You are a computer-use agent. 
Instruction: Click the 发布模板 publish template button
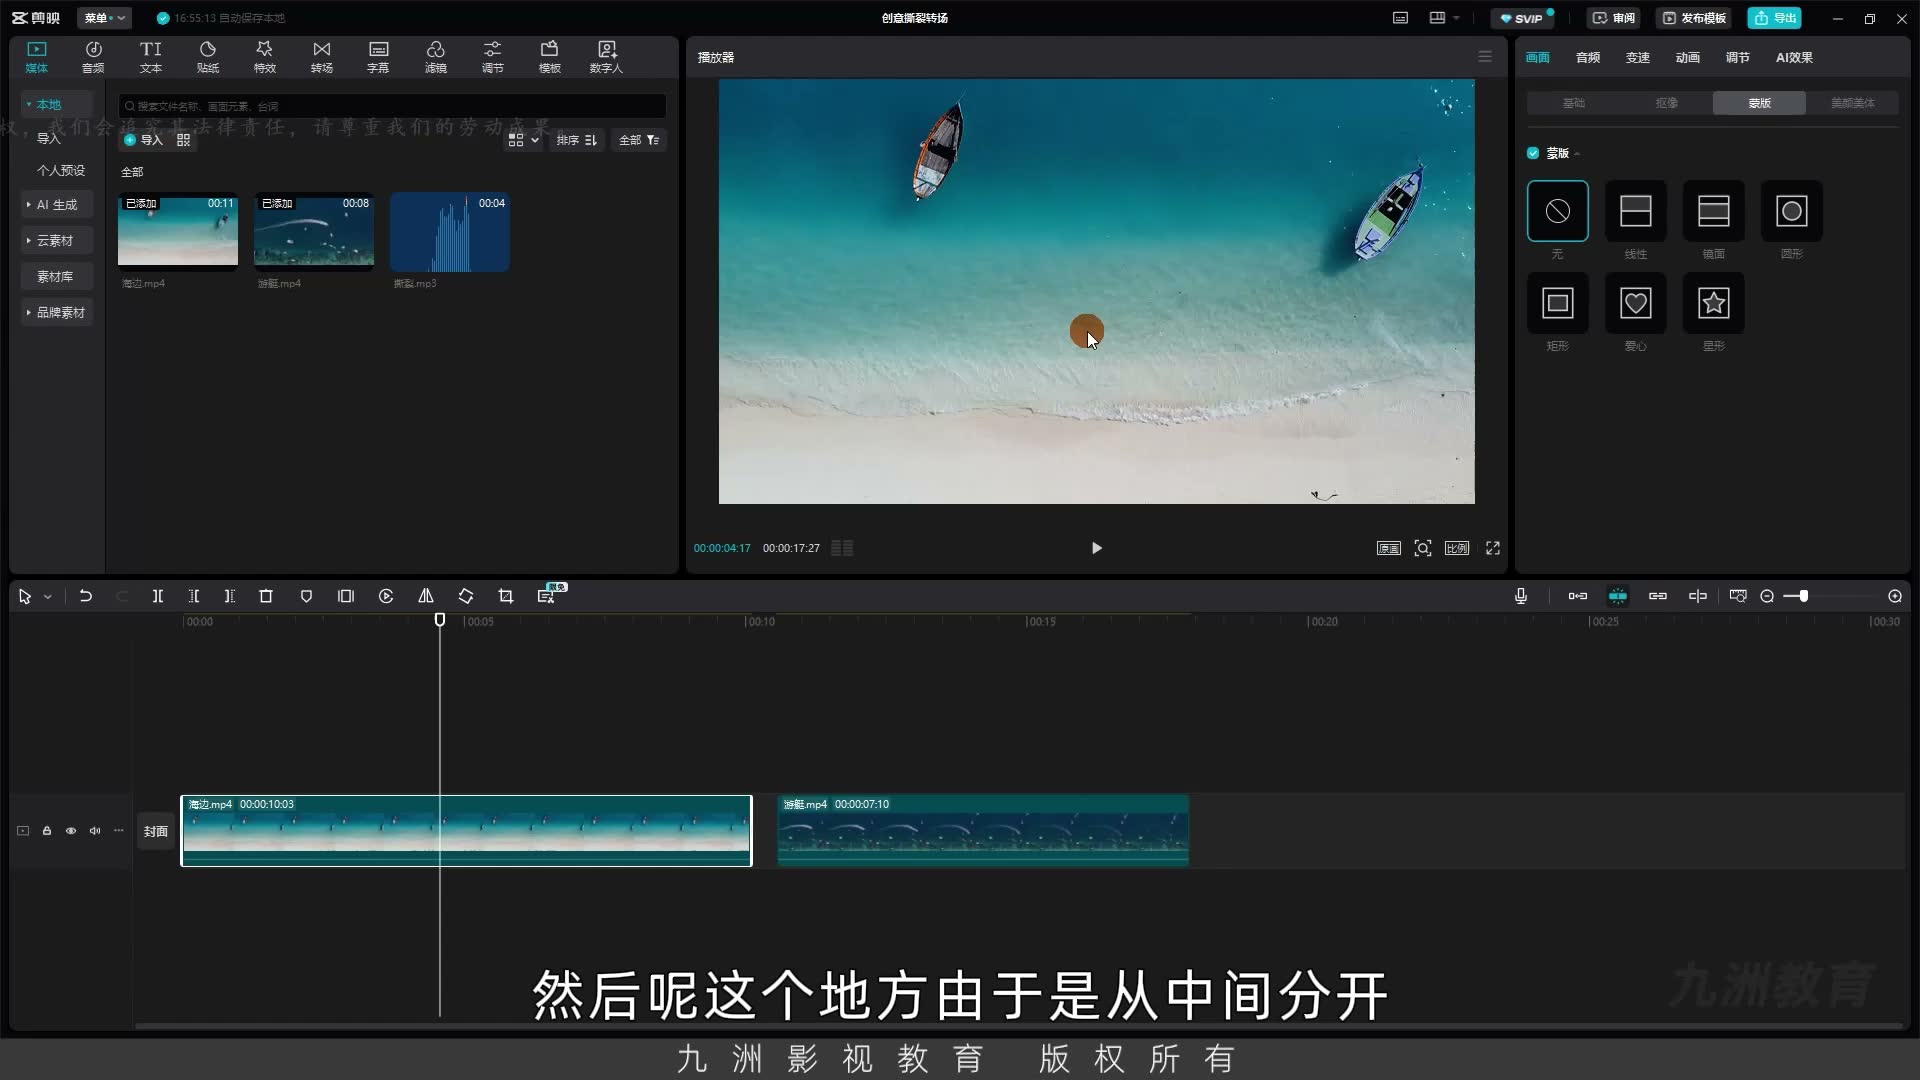pyautogui.click(x=1695, y=18)
